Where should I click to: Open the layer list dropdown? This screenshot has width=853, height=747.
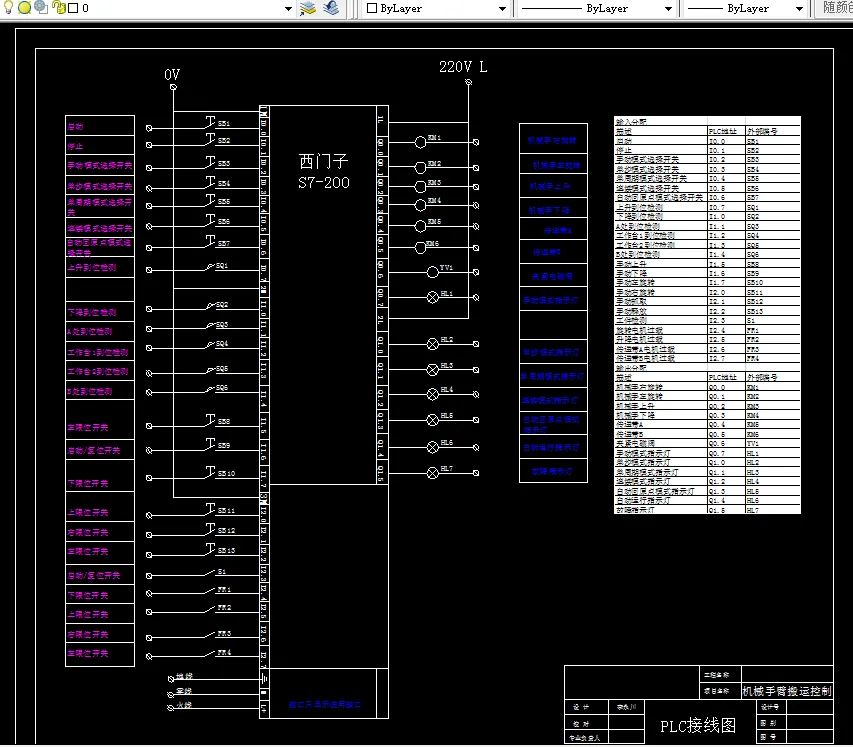[x=287, y=8]
